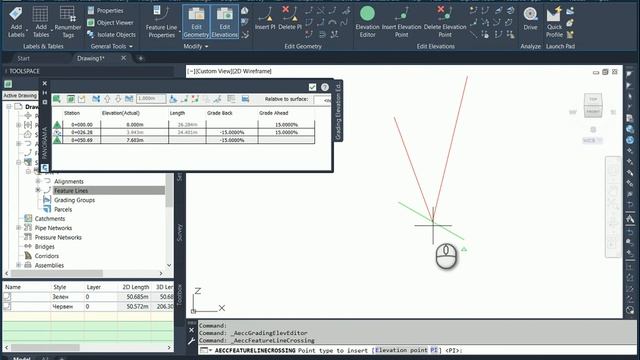Click the Toolspace vertical scrollbar down arrow

[169, 265]
